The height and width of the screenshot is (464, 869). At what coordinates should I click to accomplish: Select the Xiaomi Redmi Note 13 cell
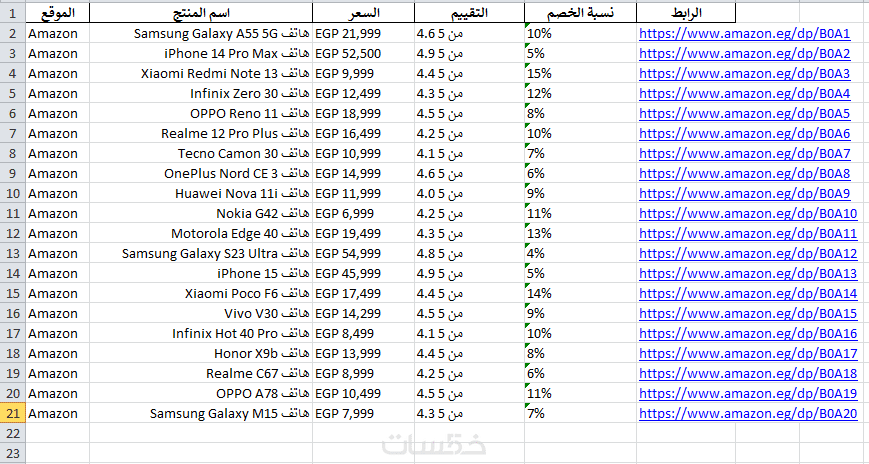click(201, 74)
